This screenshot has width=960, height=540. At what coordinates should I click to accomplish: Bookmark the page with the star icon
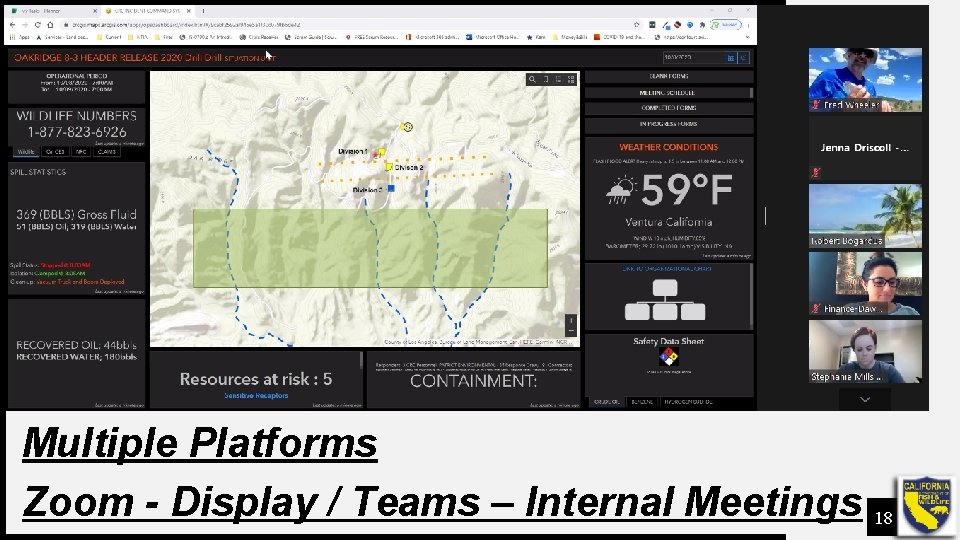[x=637, y=25]
